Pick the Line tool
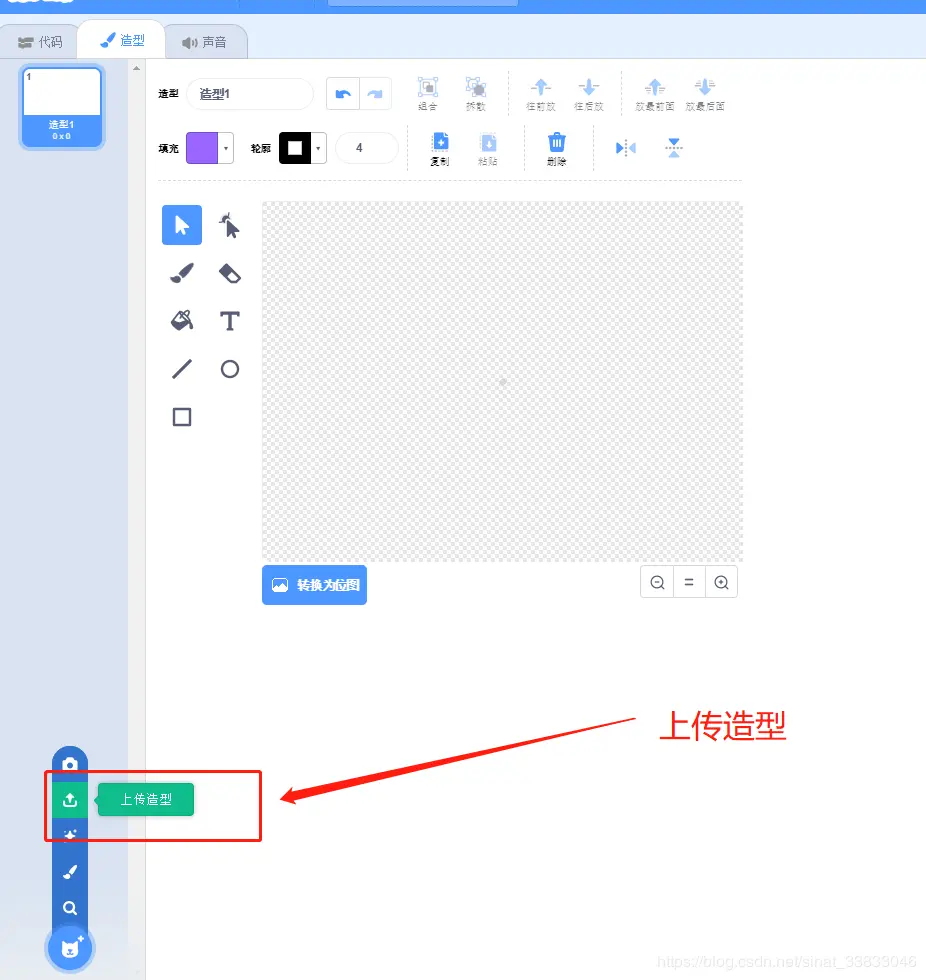Viewport: 926px width, 980px height. tap(181, 369)
